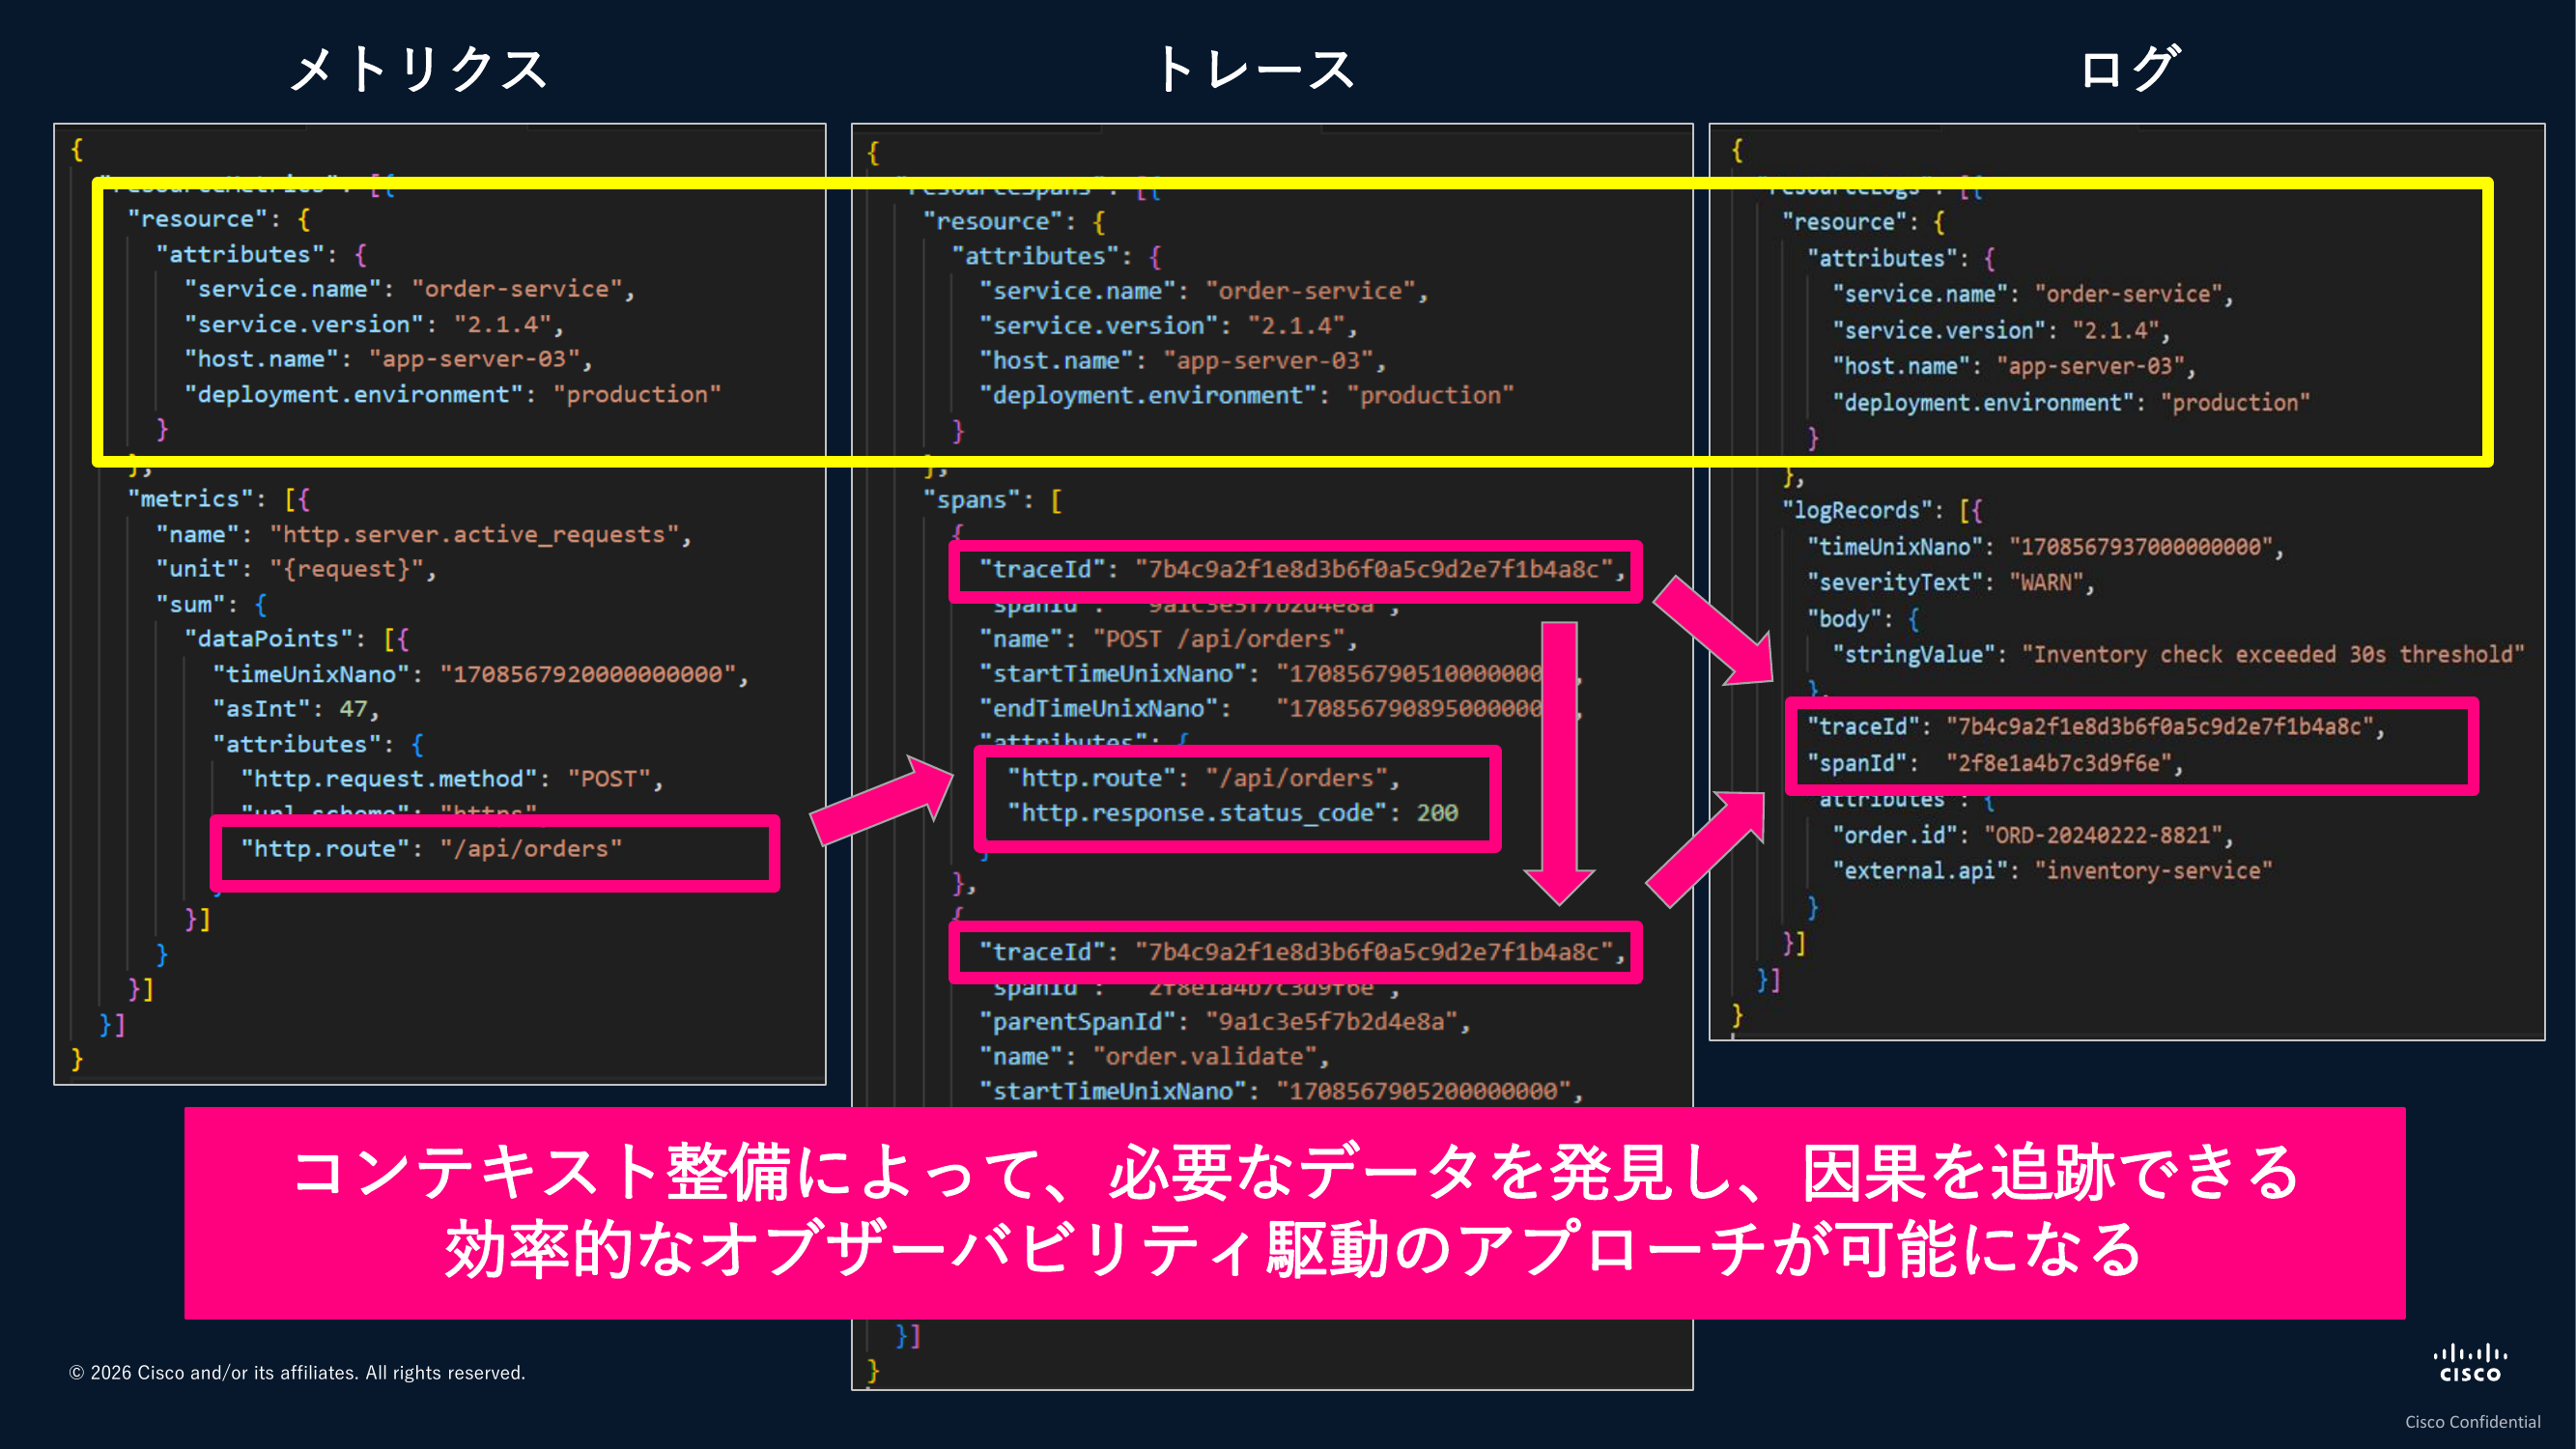Click the metrics name http.server.active_requests

point(474,535)
